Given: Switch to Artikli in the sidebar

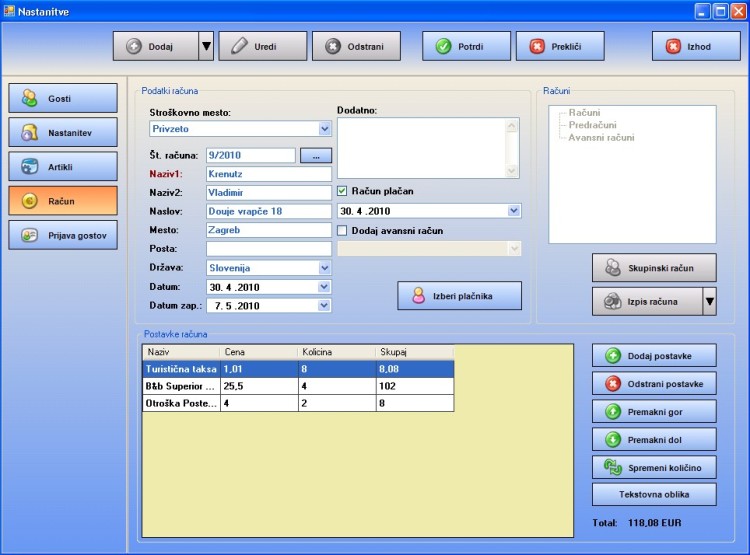Looking at the screenshot, I should 64,166.
